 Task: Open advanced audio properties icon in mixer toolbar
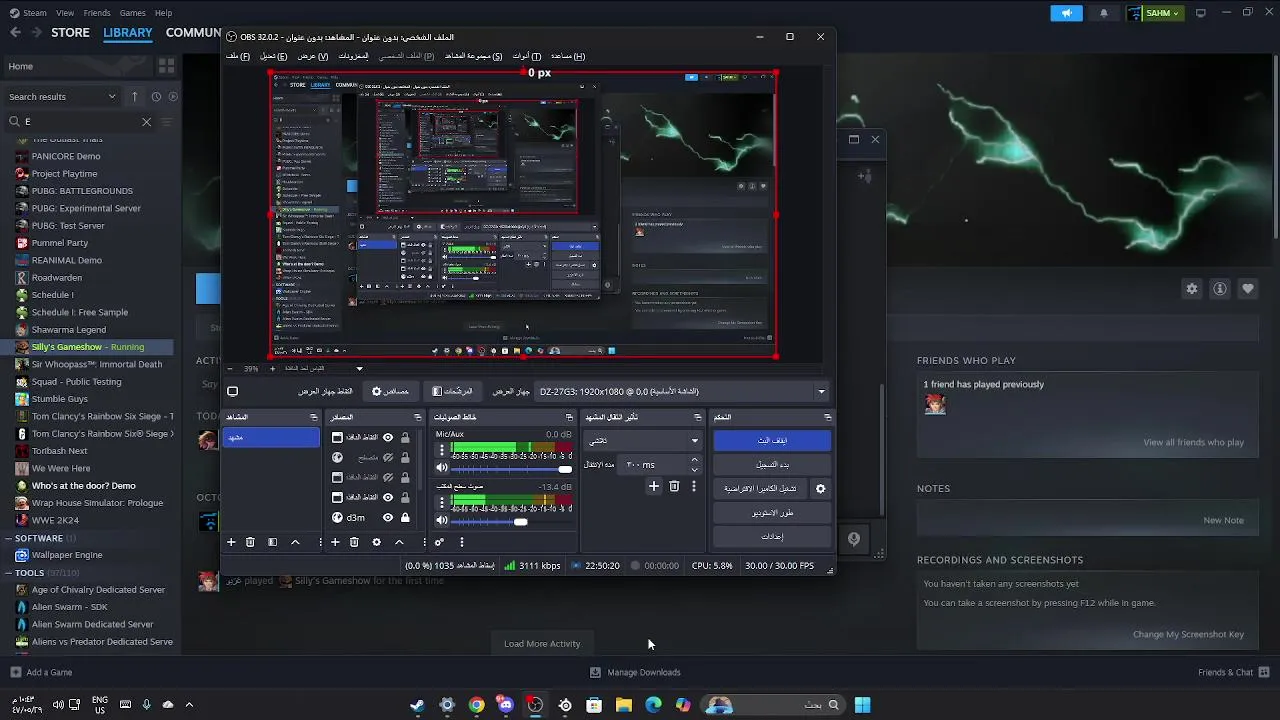click(x=439, y=542)
